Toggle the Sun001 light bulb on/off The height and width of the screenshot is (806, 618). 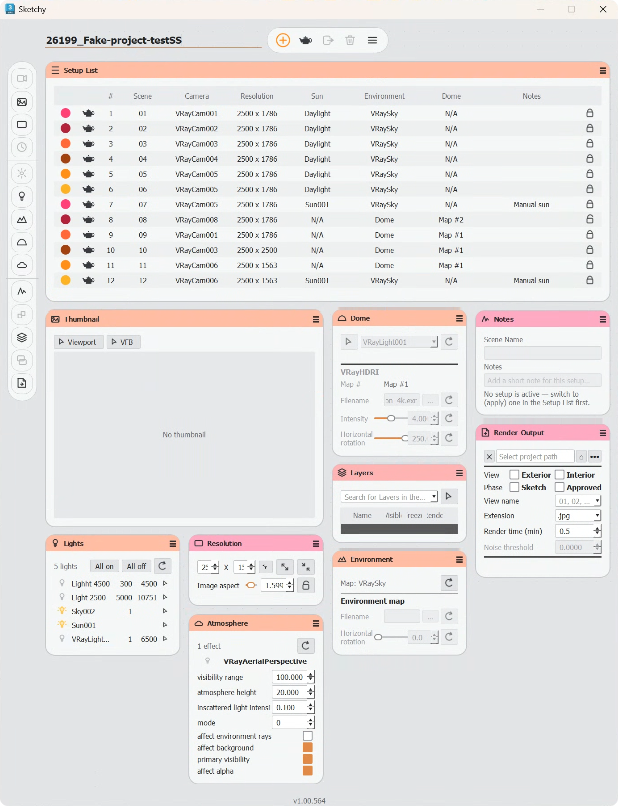coord(62,625)
